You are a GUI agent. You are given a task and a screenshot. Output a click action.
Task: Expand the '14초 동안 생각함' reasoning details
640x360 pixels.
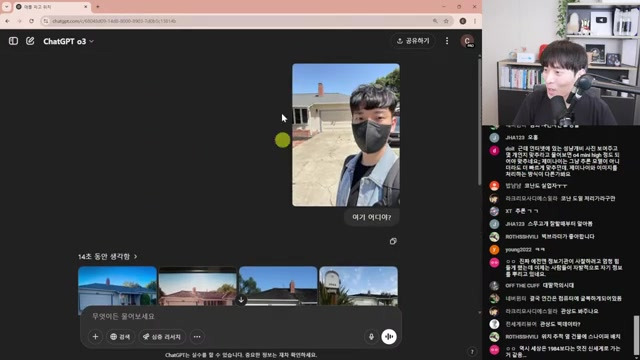(x=107, y=256)
